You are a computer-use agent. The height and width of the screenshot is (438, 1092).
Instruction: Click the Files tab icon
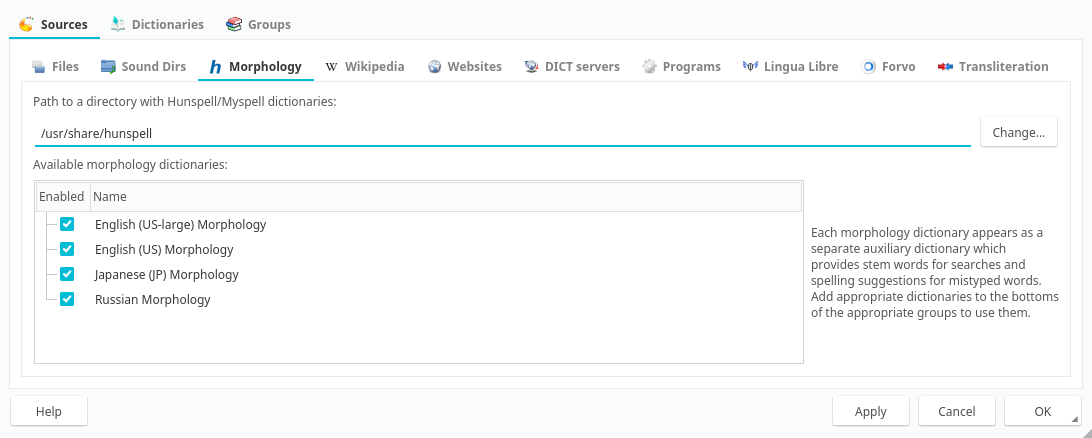coord(39,67)
